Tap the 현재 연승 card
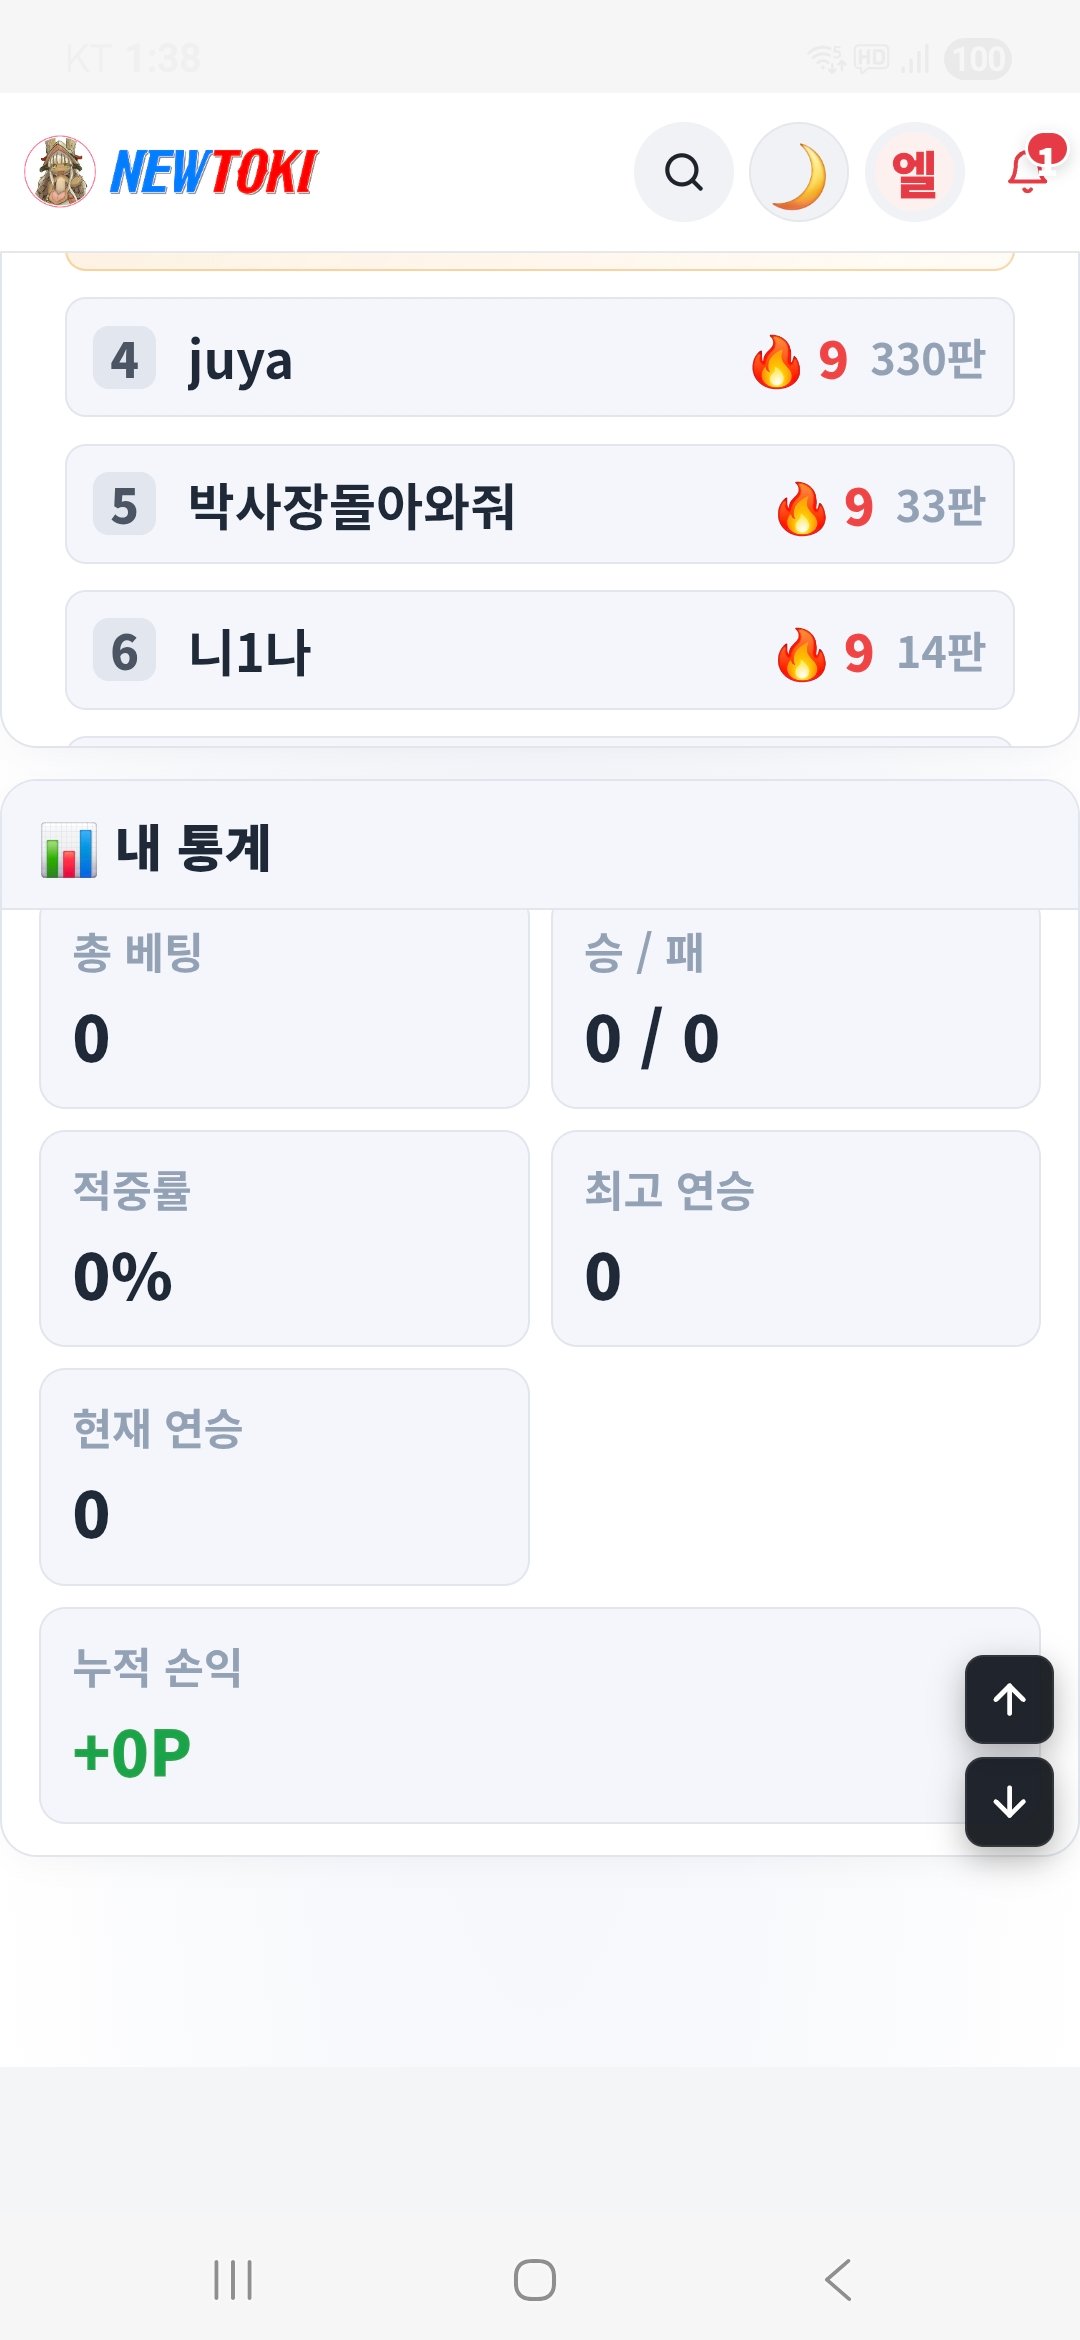Screen dimensions: 1080x2340 tap(284, 1477)
